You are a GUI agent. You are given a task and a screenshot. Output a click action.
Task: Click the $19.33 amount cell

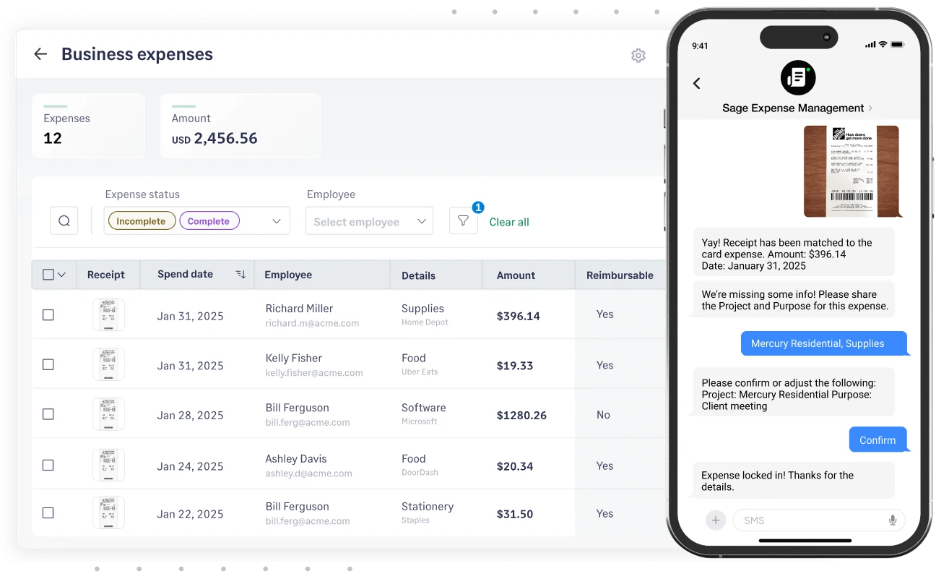click(x=515, y=366)
